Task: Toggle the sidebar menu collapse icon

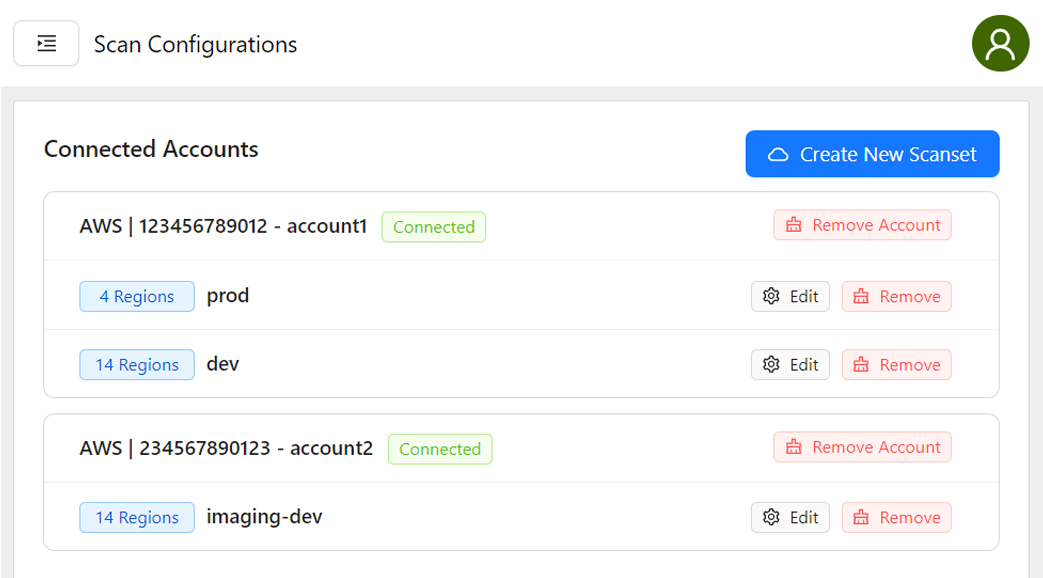Action: coord(46,44)
